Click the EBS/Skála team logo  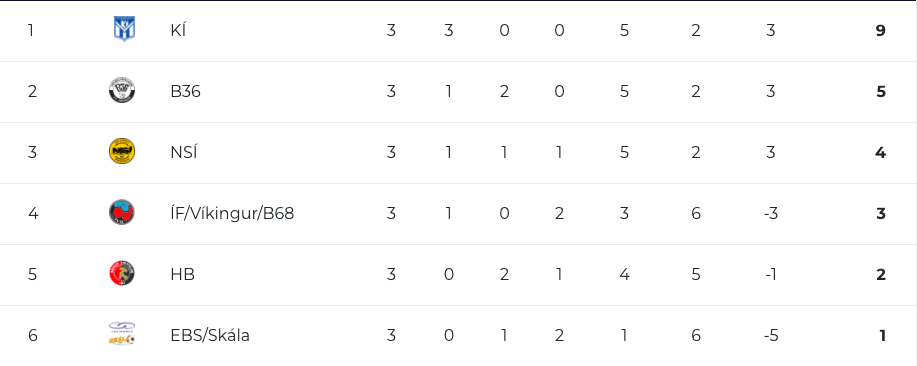click(x=122, y=334)
